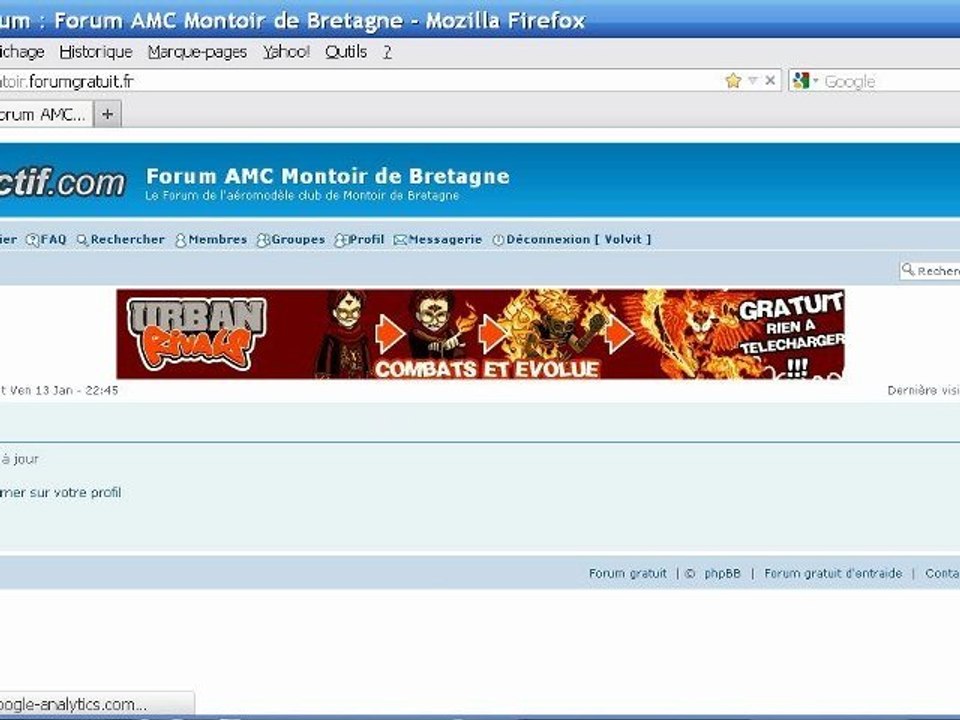960x720 pixels.
Task: Click the Urban Rivals logo in banner
Action: (196, 334)
